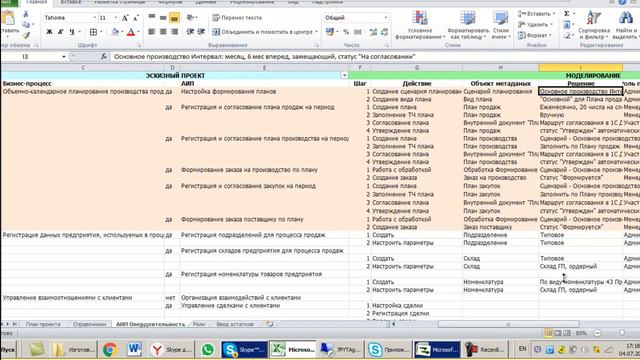Toggle the highlighted bottom alignment button
The width and height of the screenshot is (640, 360).
click(174, 18)
